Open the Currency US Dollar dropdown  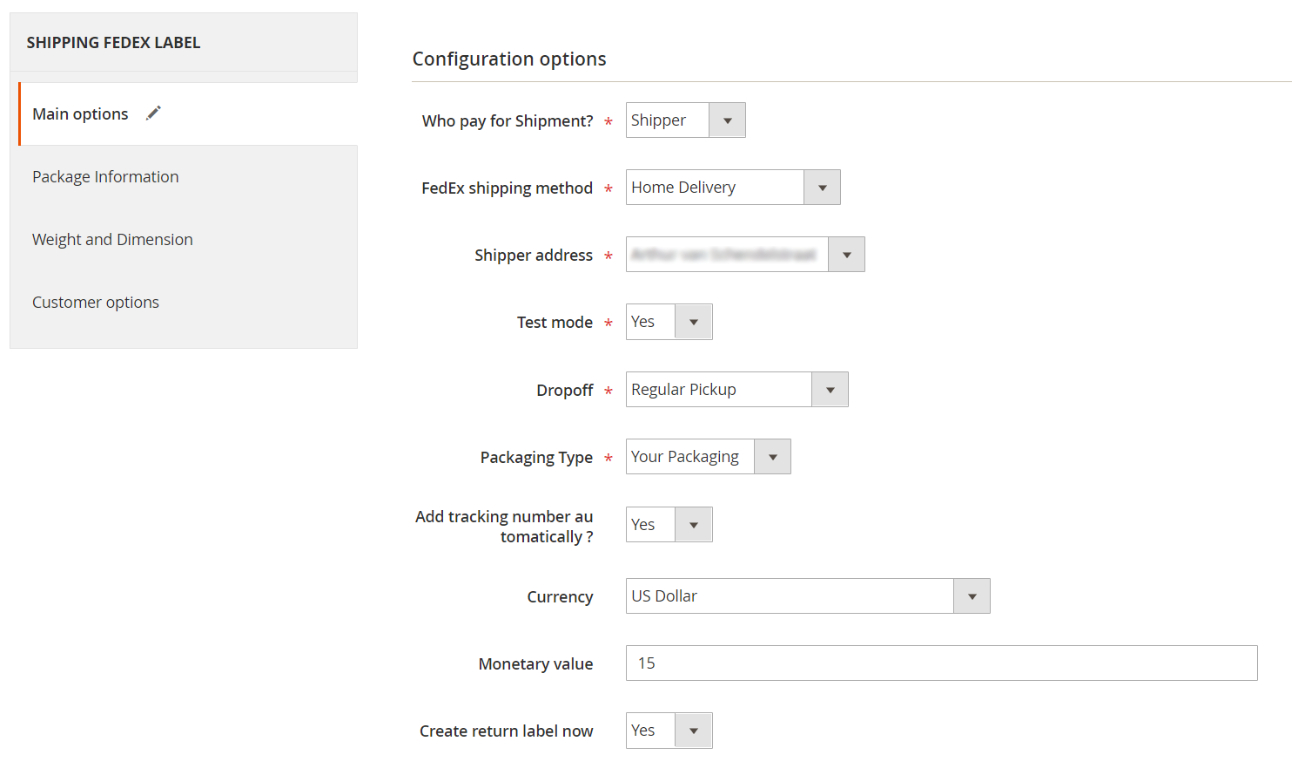point(808,596)
